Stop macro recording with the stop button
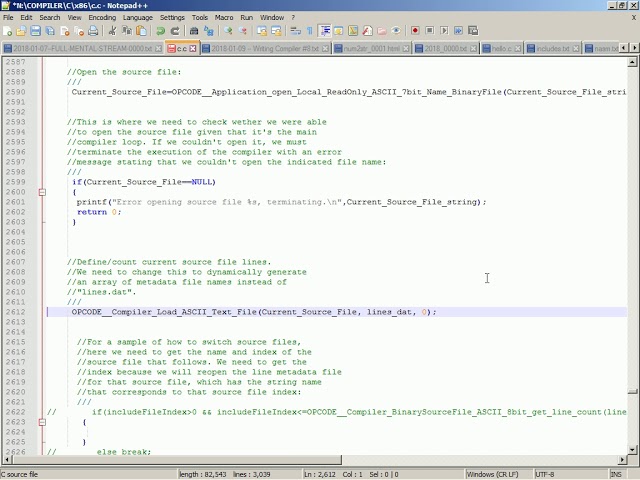The width and height of the screenshot is (640, 480). [430, 31]
